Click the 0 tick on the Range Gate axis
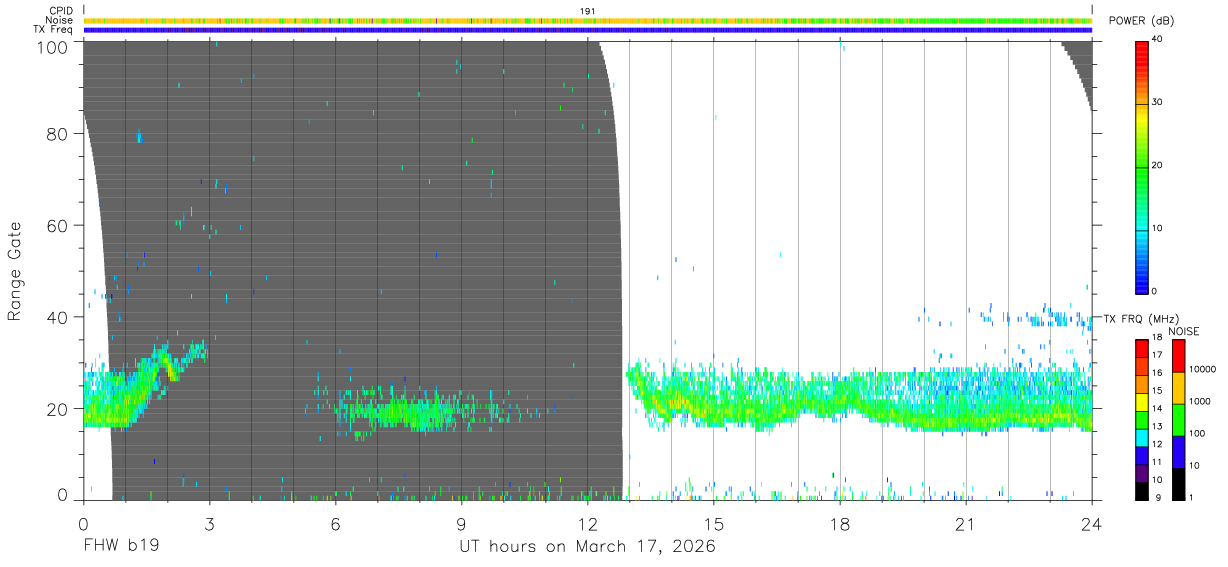1228x567 pixels. (62, 495)
